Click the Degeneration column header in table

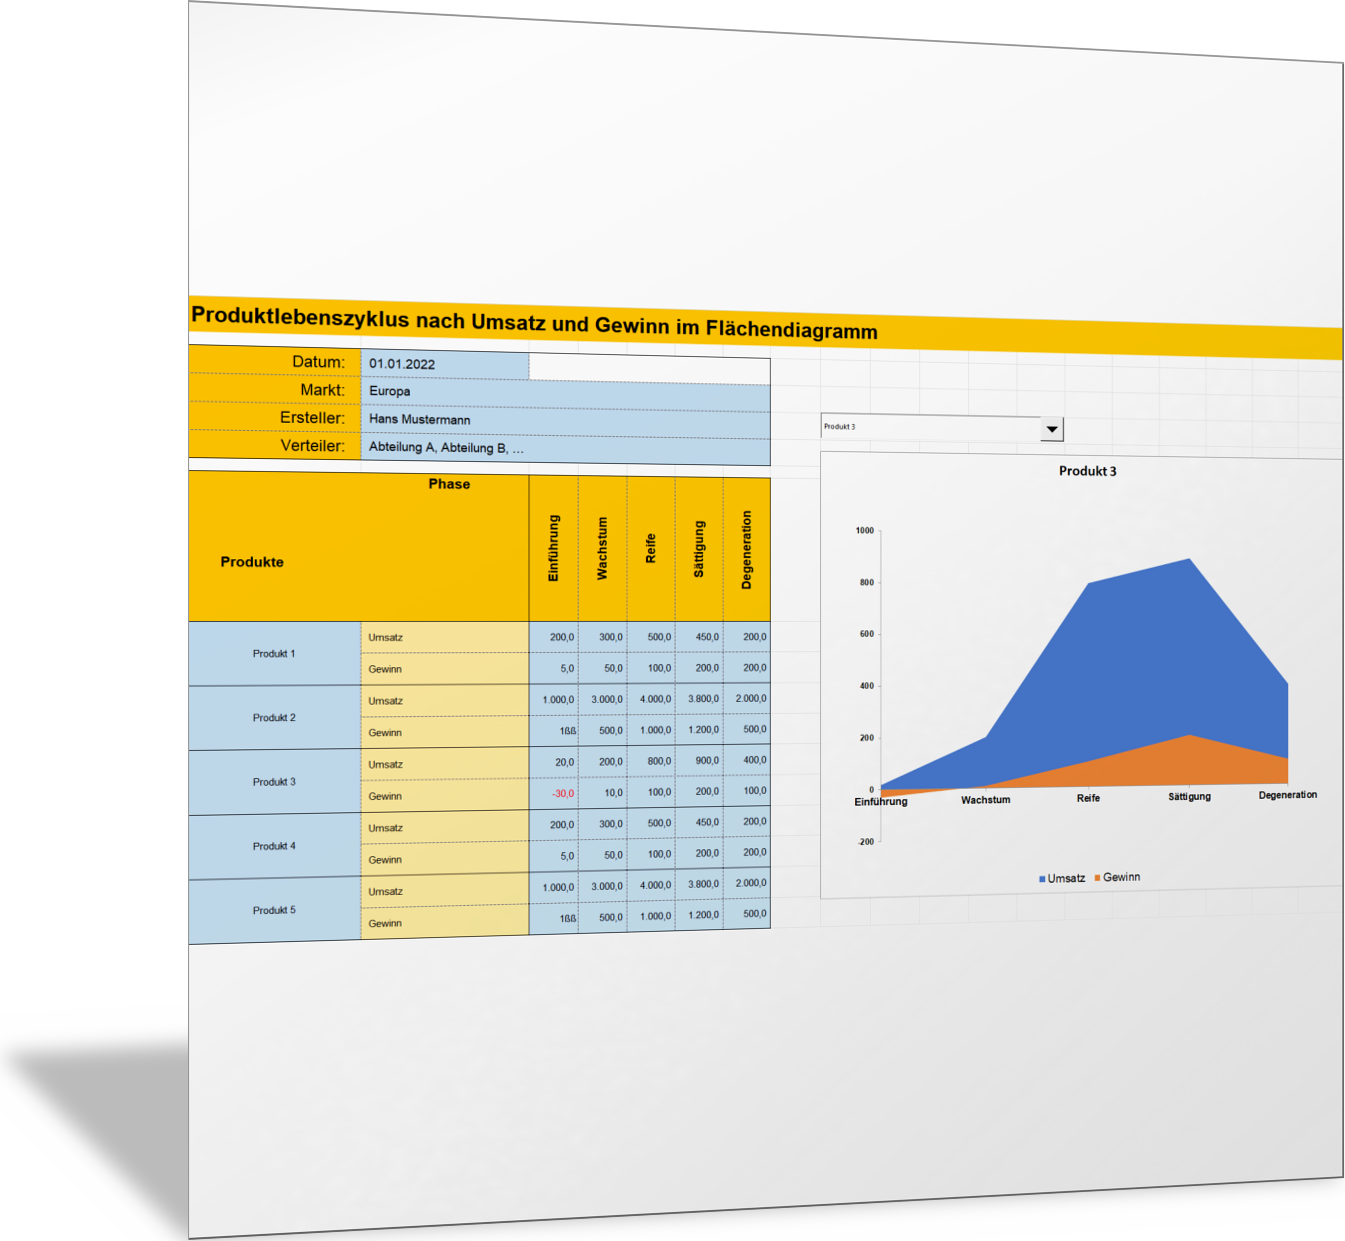[746, 549]
